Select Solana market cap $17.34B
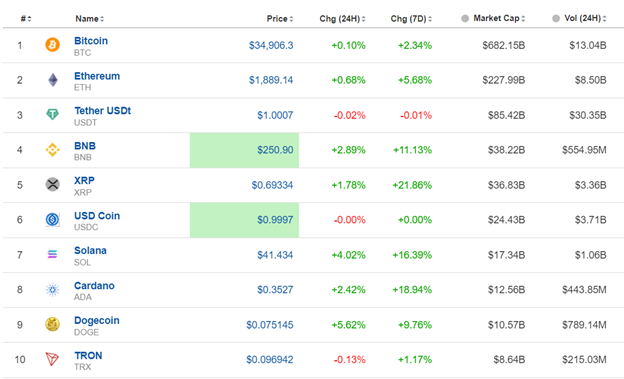Image resolution: width=624 pixels, height=379 pixels. click(507, 255)
